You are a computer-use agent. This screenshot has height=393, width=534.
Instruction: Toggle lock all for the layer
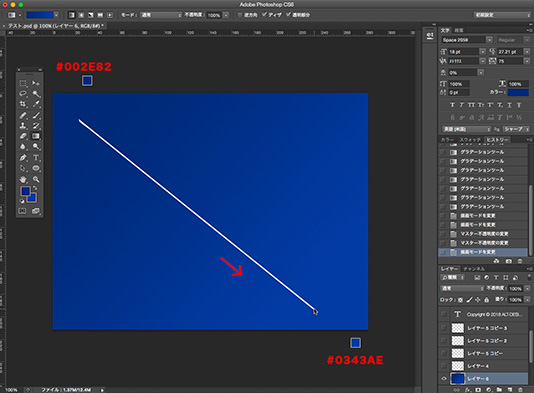coord(487,300)
